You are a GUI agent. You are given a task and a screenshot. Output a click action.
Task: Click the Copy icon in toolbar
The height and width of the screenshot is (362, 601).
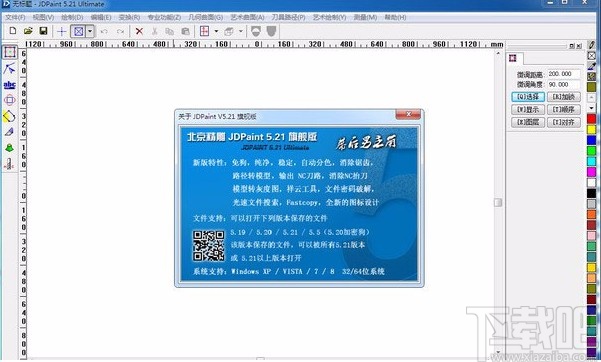tap(169, 31)
